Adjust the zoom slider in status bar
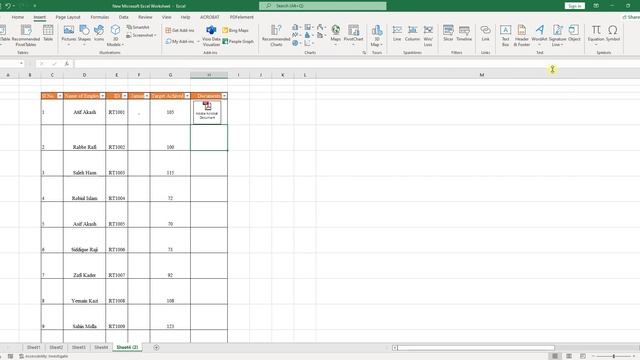 pos(613,356)
